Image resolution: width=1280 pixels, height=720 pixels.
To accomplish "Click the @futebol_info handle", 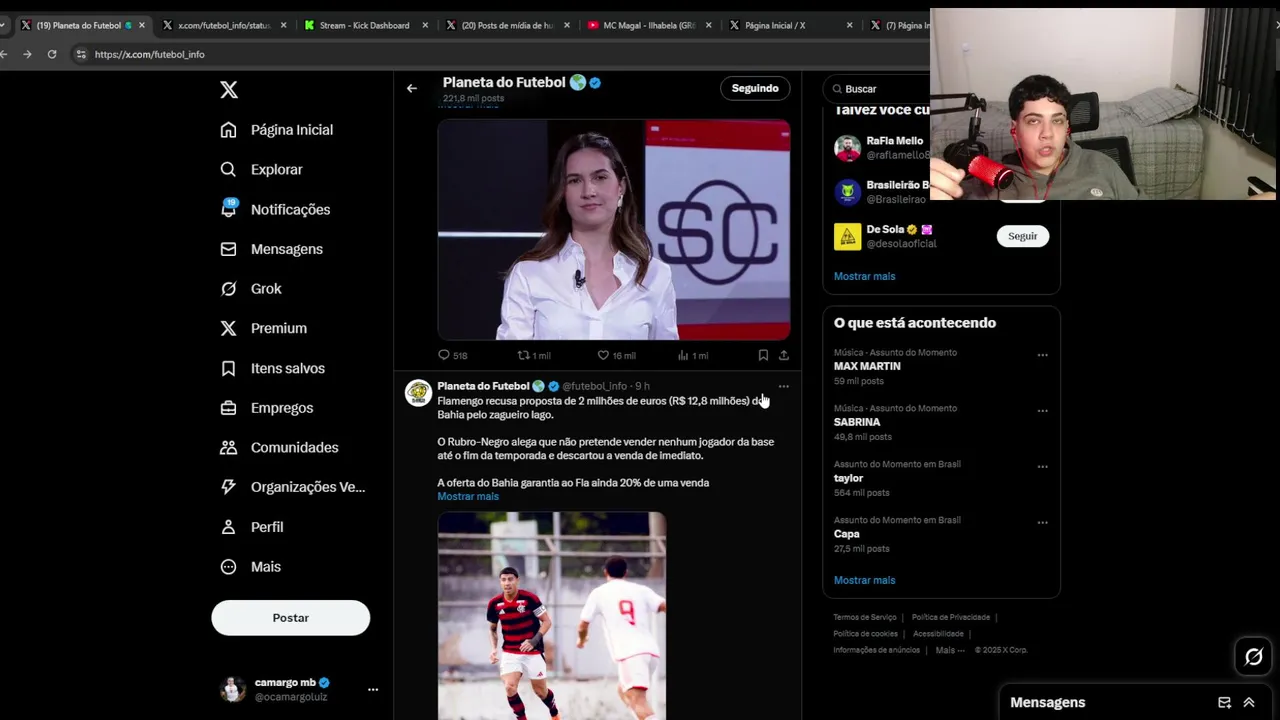I will [594, 386].
